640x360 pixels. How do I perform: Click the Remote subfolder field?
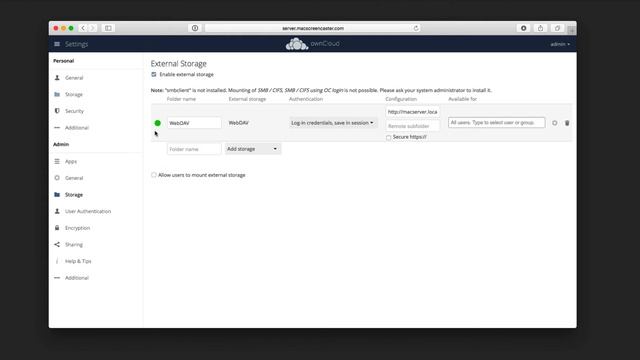(413, 126)
